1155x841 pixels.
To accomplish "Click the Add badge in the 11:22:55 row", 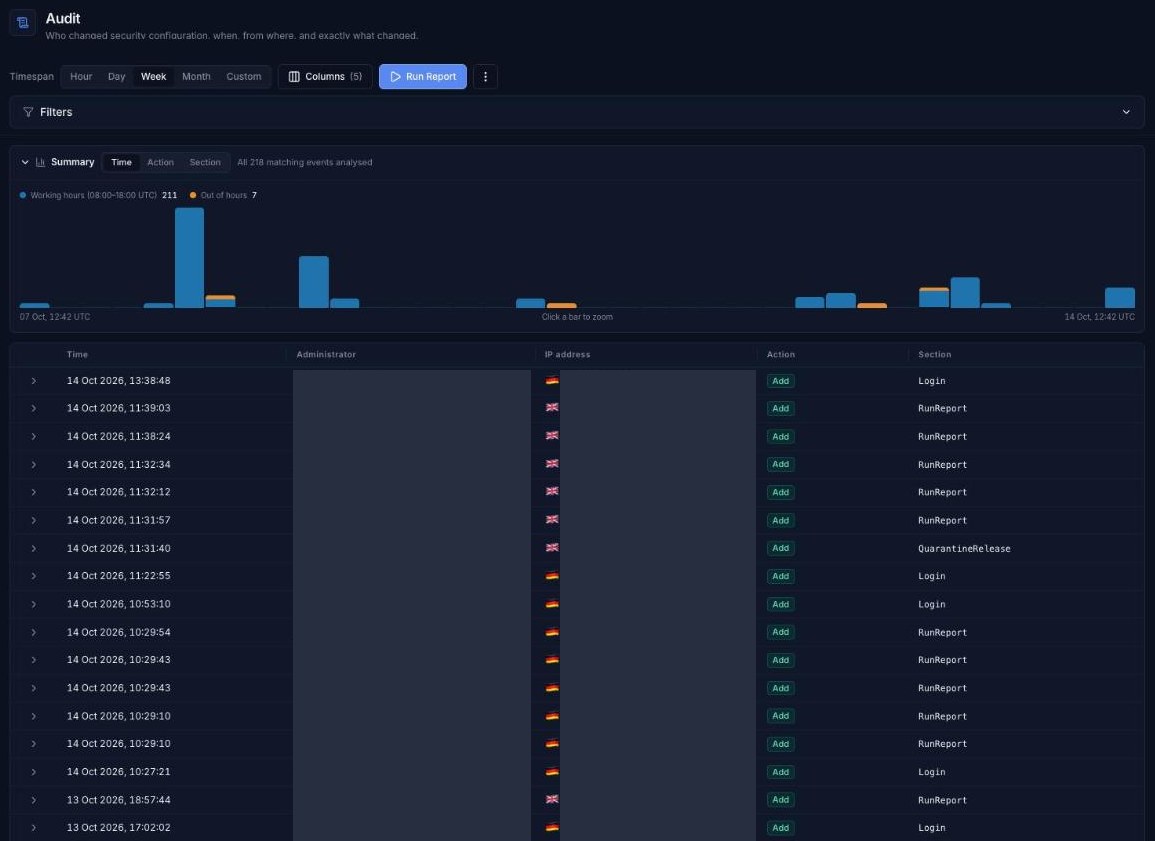I will click(780, 576).
